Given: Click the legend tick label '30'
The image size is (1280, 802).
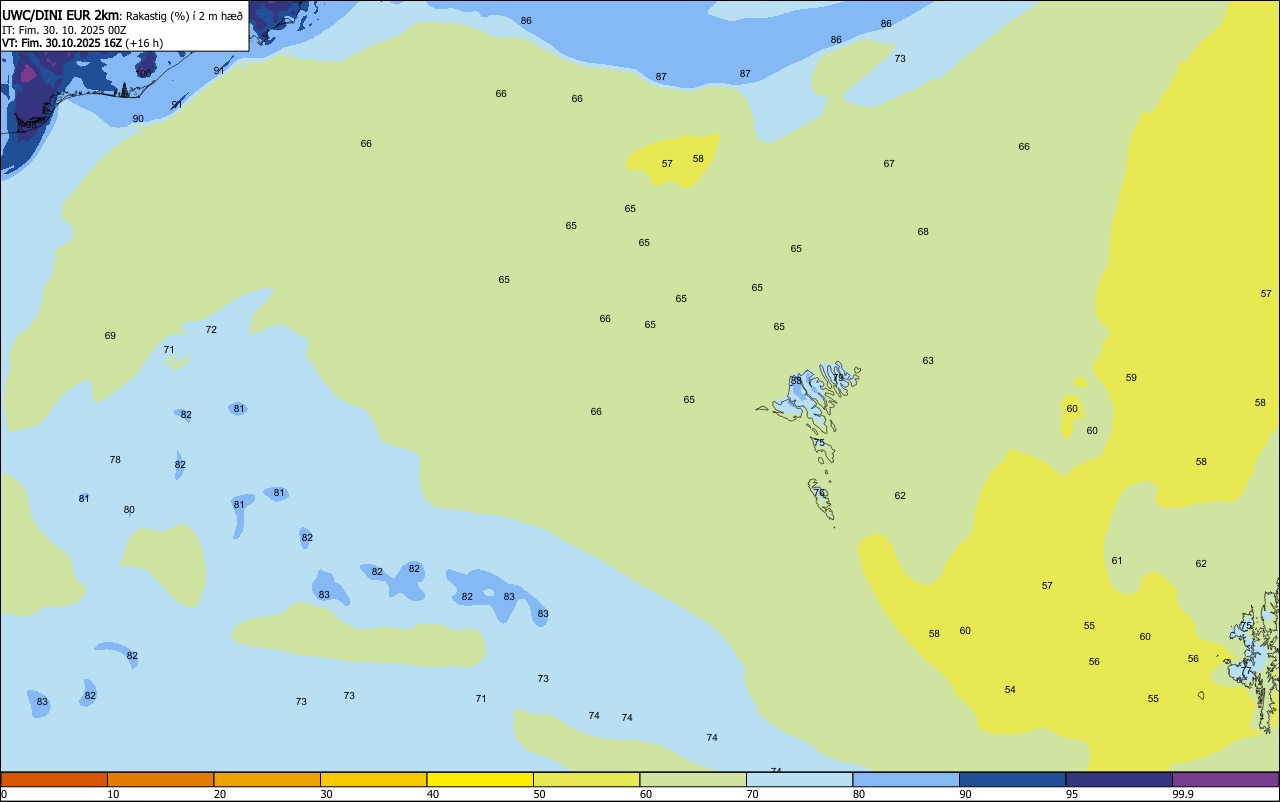Looking at the screenshot, I should click(326, 794).
